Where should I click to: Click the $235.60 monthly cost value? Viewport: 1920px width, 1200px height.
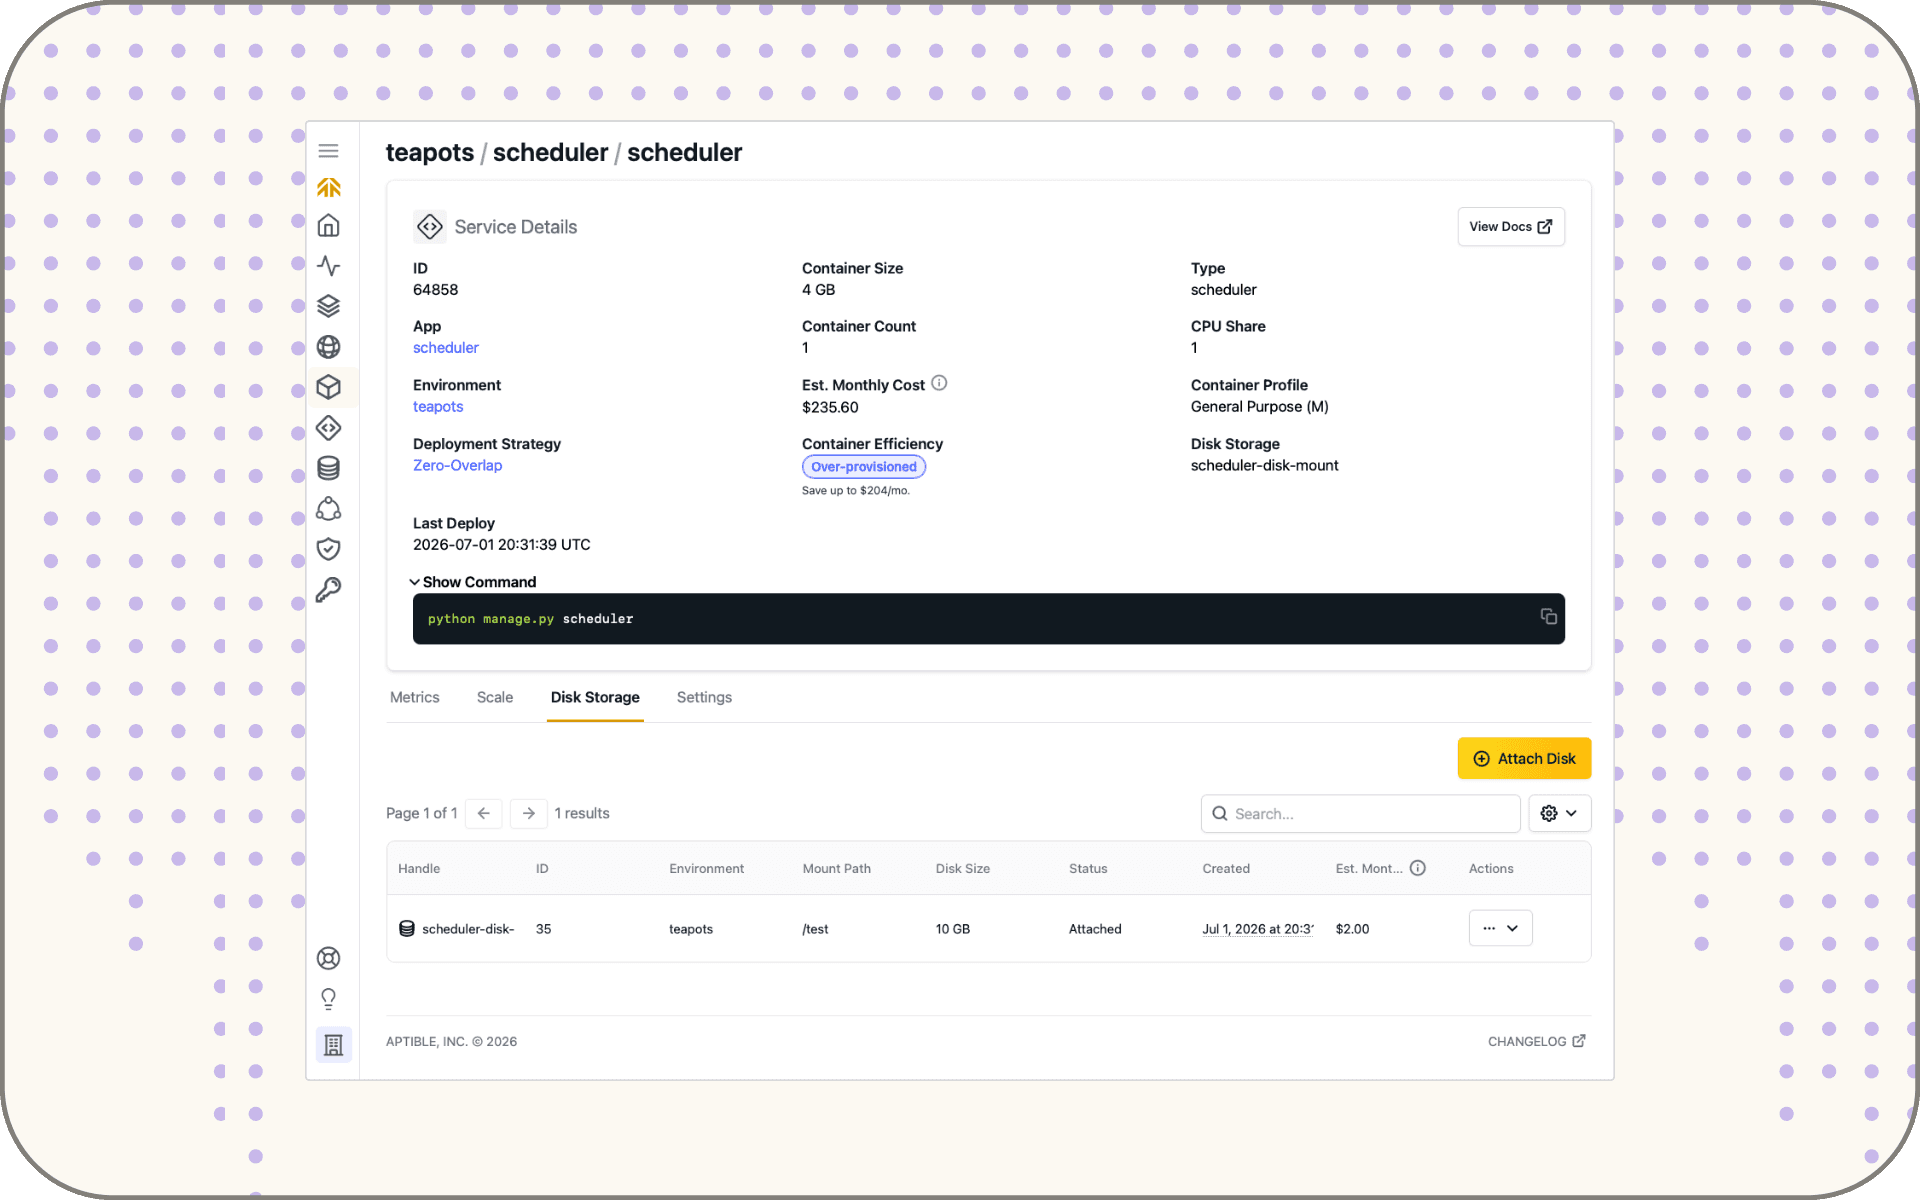[830, 408]
